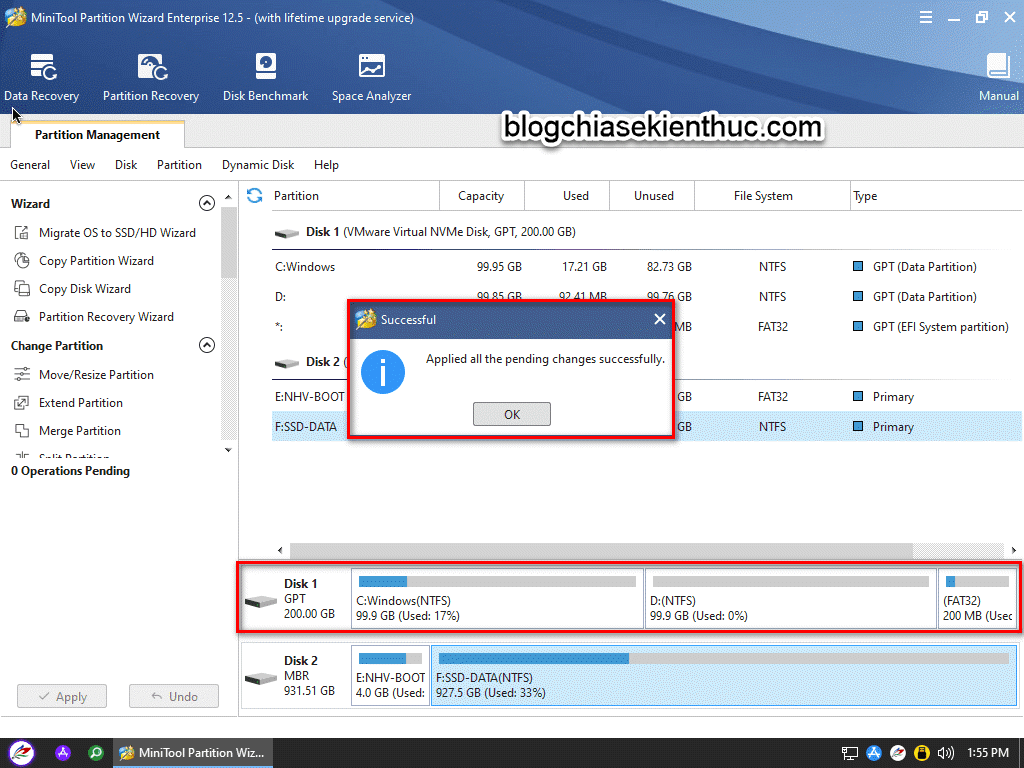Choose Extend Partition
The width and height of the screenshot is (1024, 768).
point(80,403)
